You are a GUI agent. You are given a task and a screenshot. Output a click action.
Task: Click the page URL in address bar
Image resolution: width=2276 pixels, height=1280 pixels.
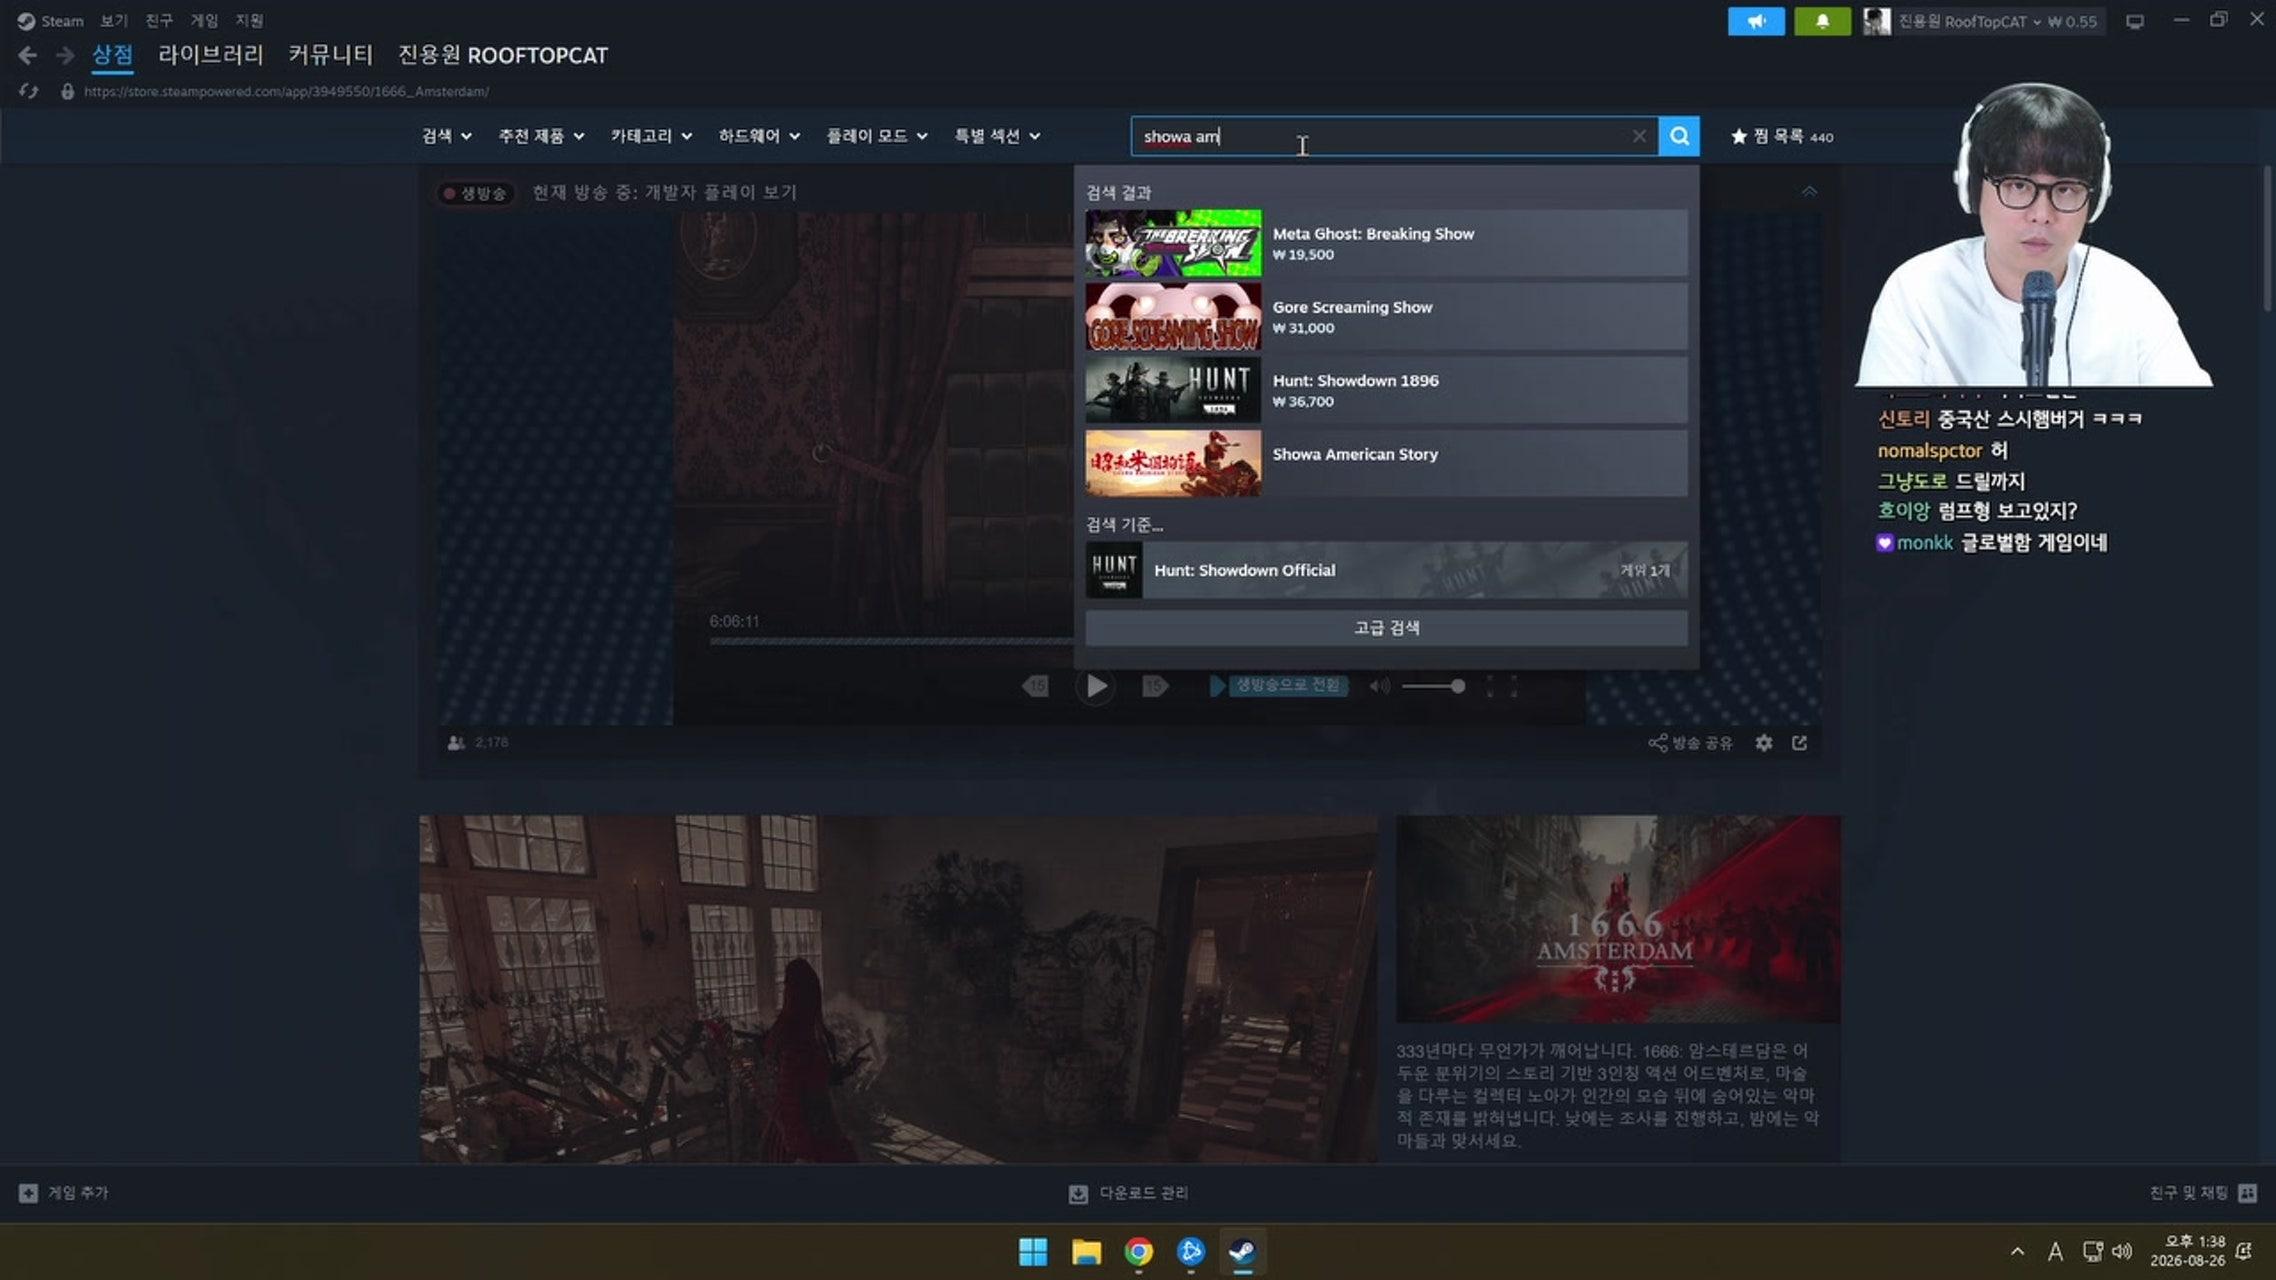286,91
